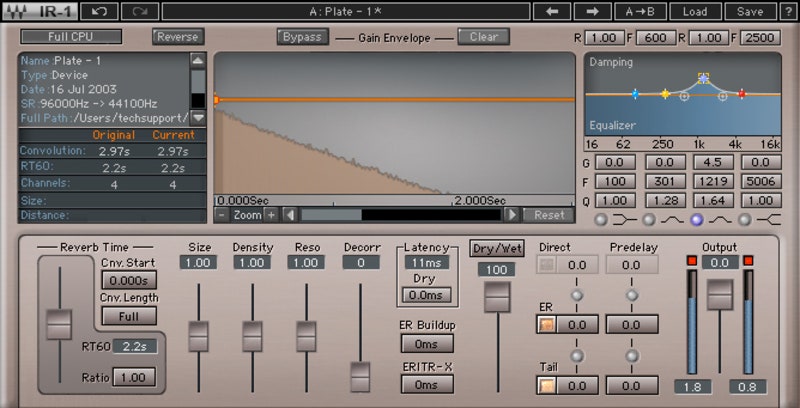Click the Dry/Wet slider handle
800x408 pixels.
tap(497, 296)
